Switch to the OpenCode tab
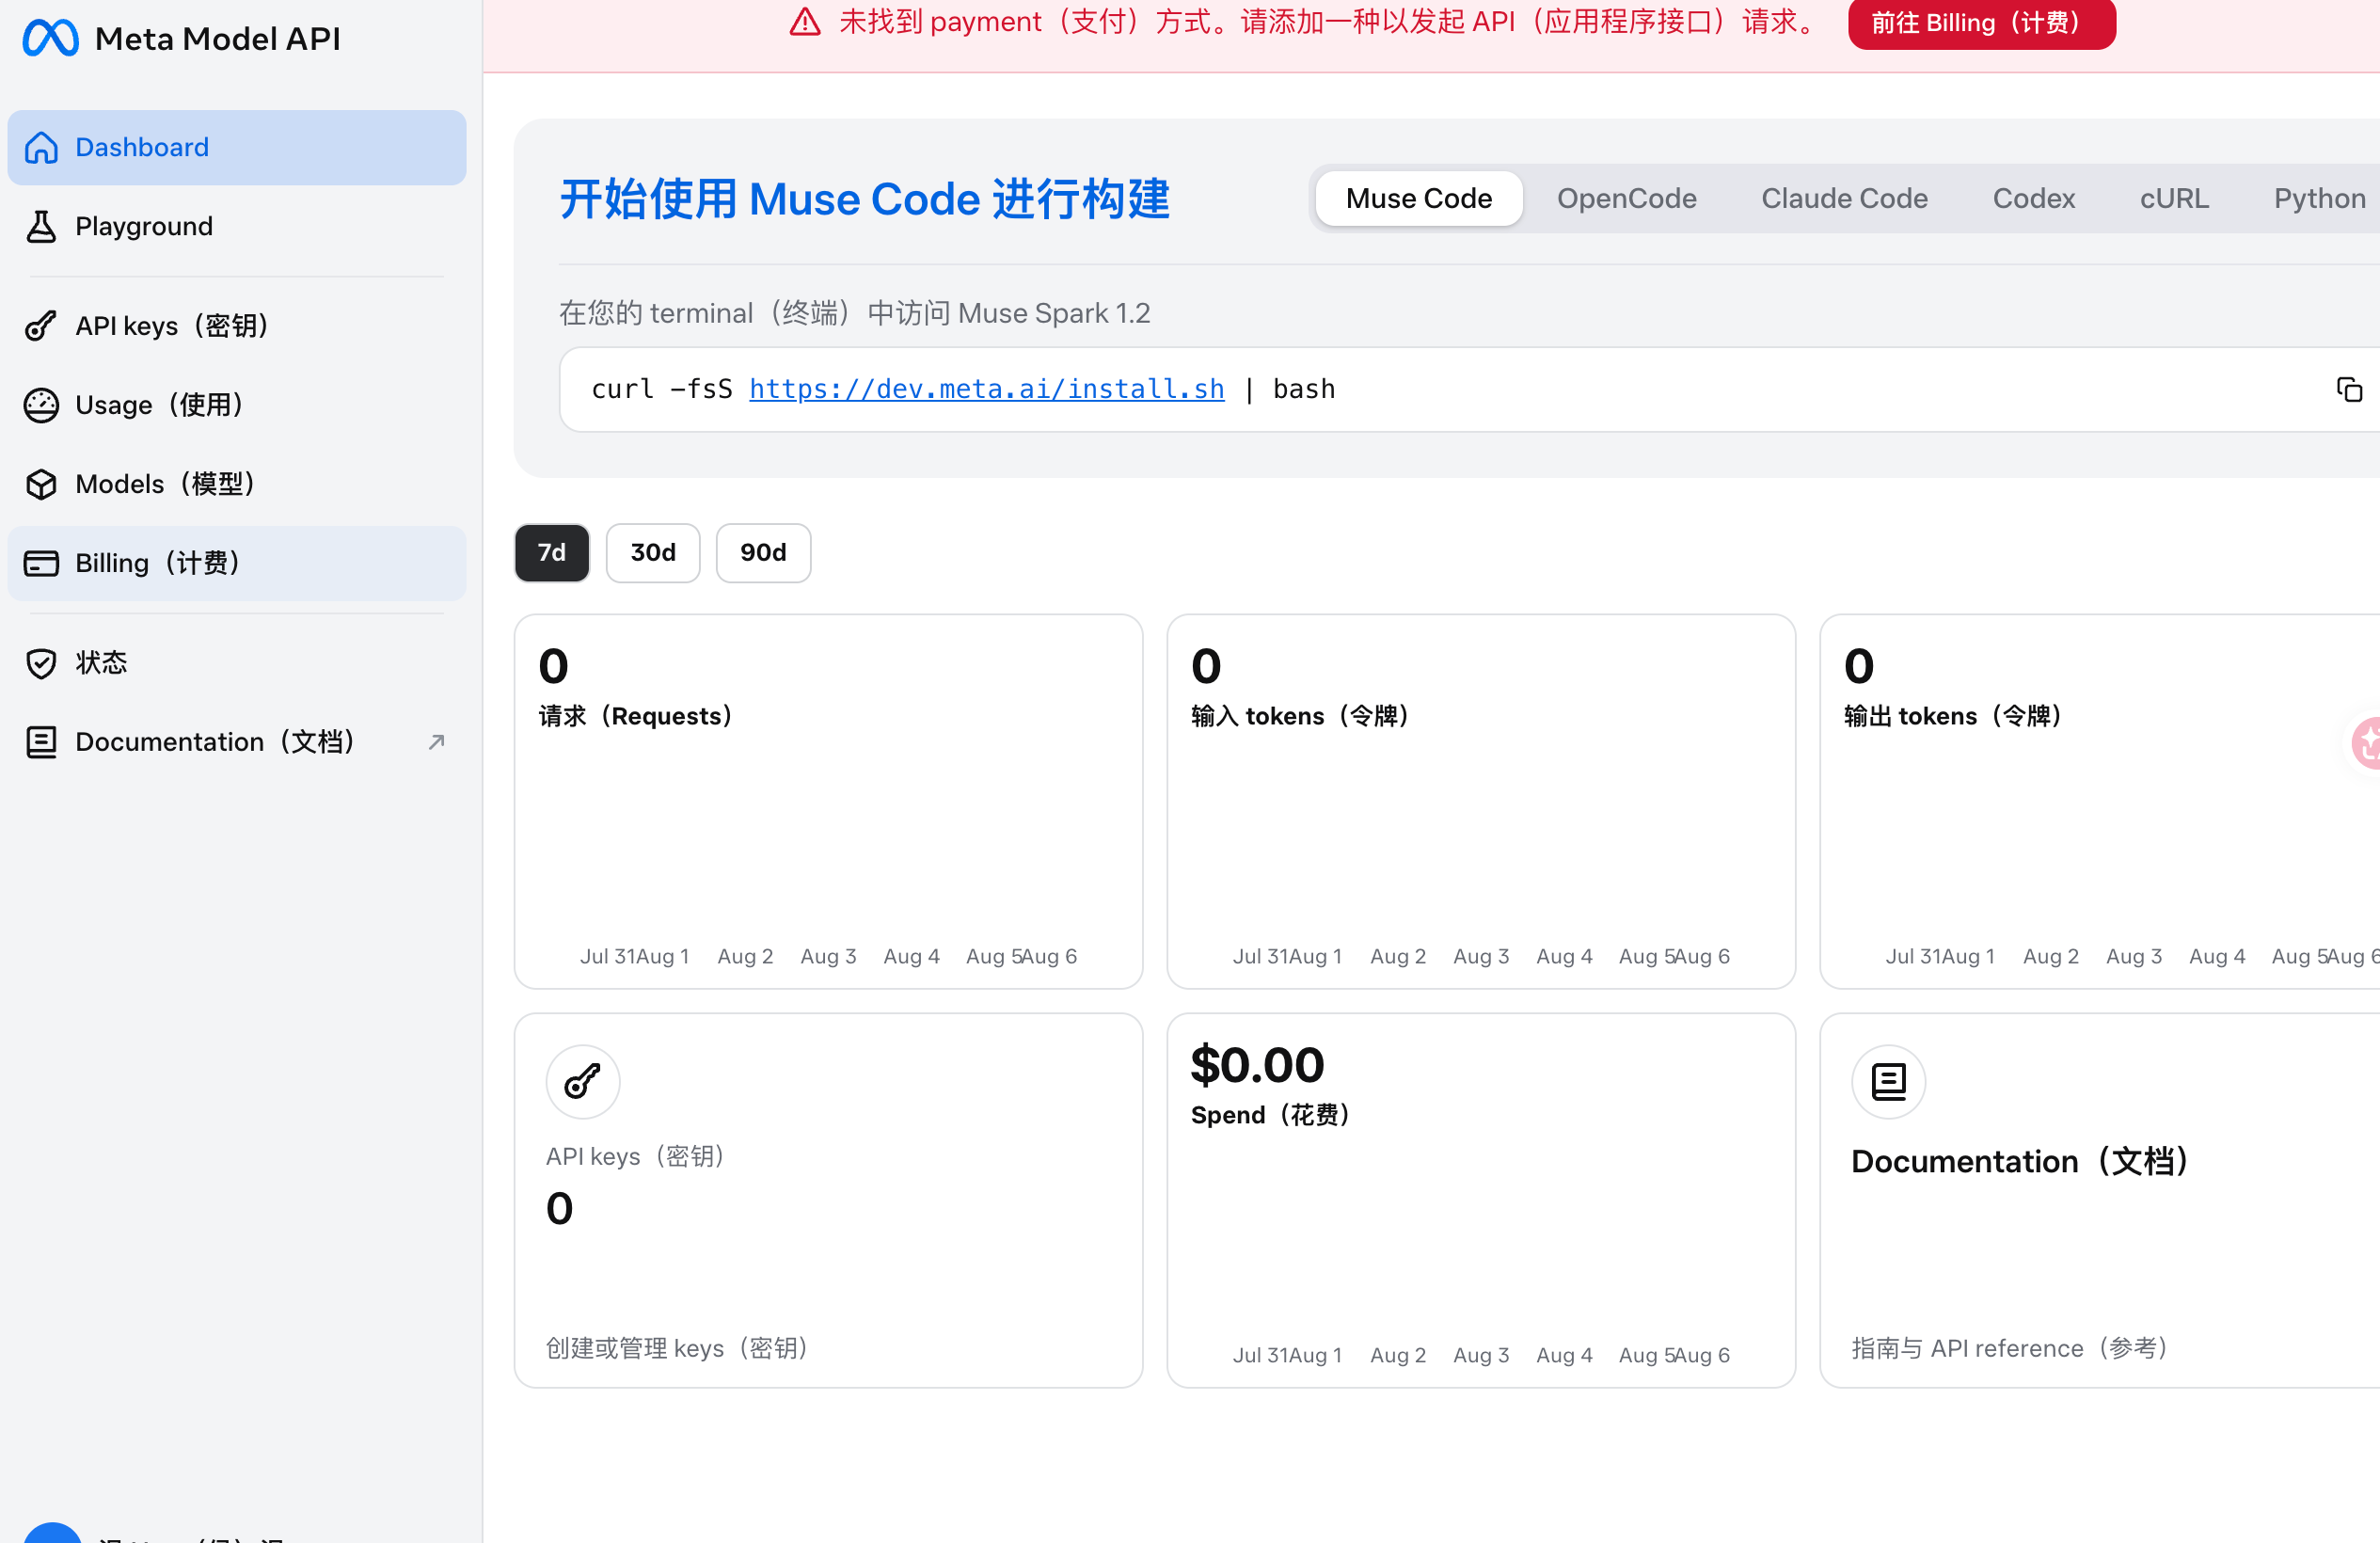Screen dimensions: 2380x1543 click(1626, 198)
